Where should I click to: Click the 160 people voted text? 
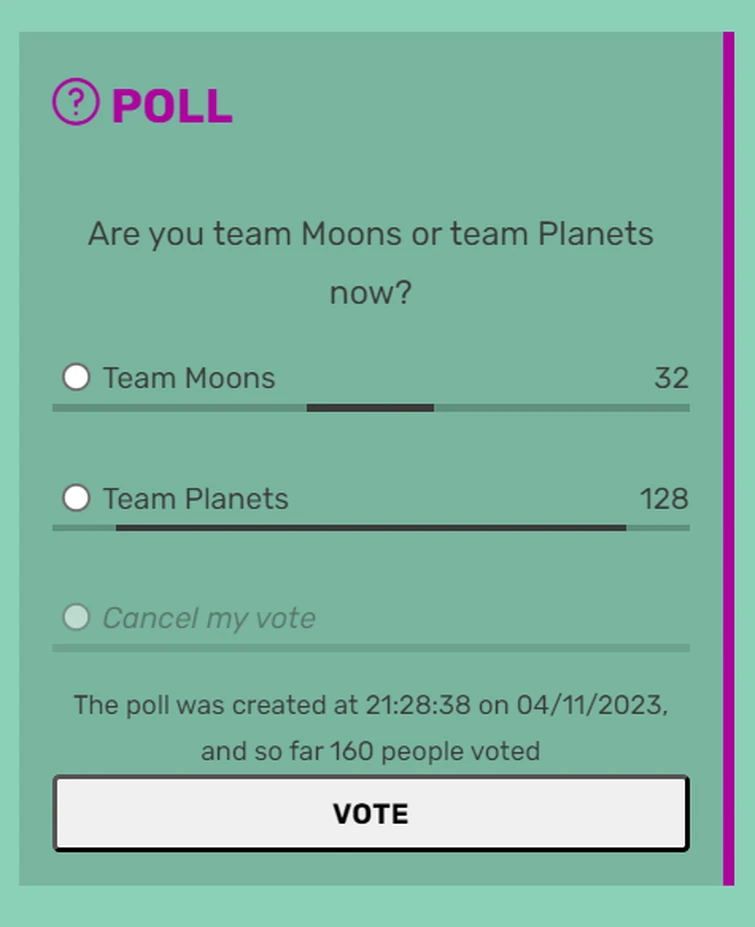pos(370,751)
